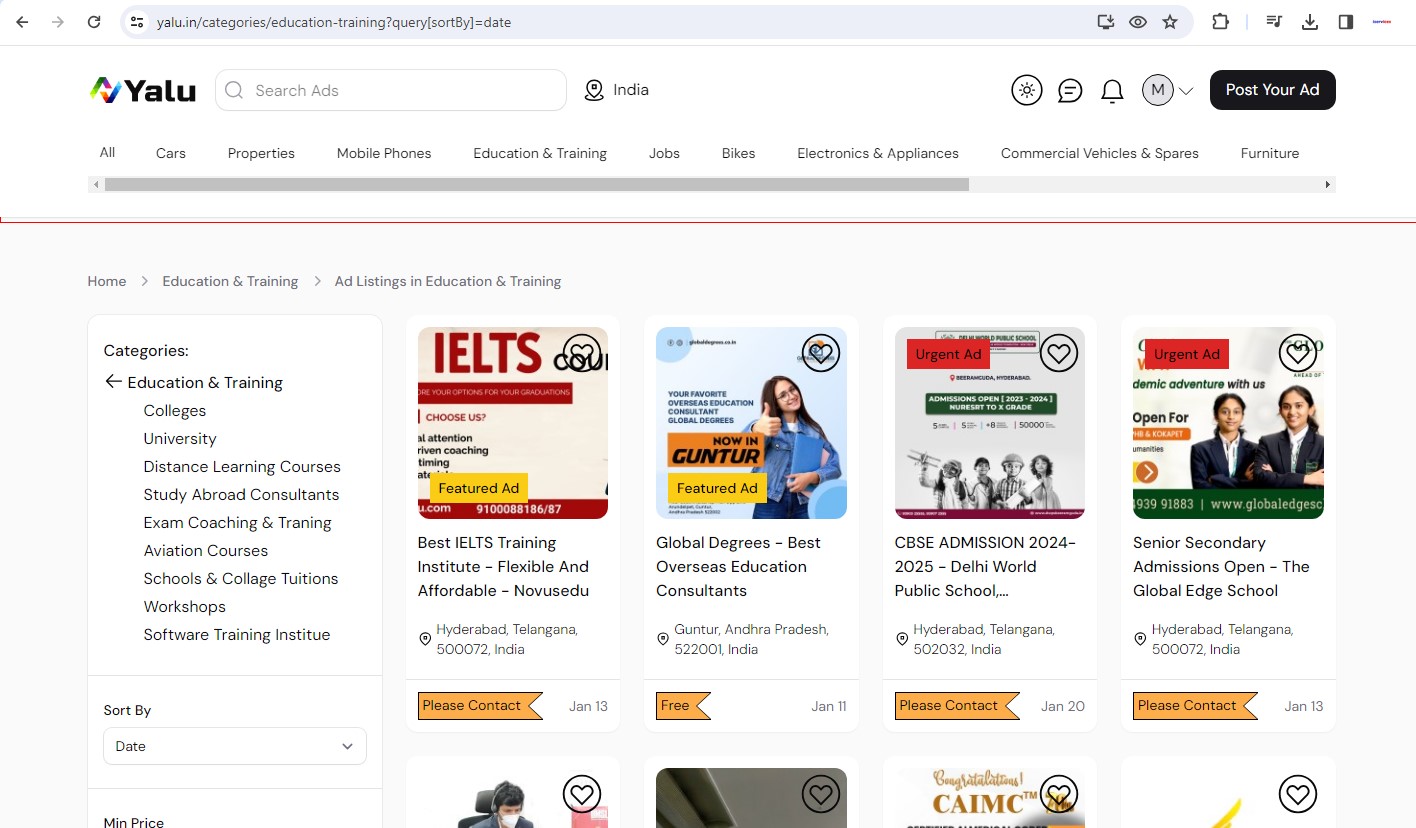Viewport: 1416px width, 828px height.
Task: Open browser downloads icon
Action: (x=1310, y=21)
